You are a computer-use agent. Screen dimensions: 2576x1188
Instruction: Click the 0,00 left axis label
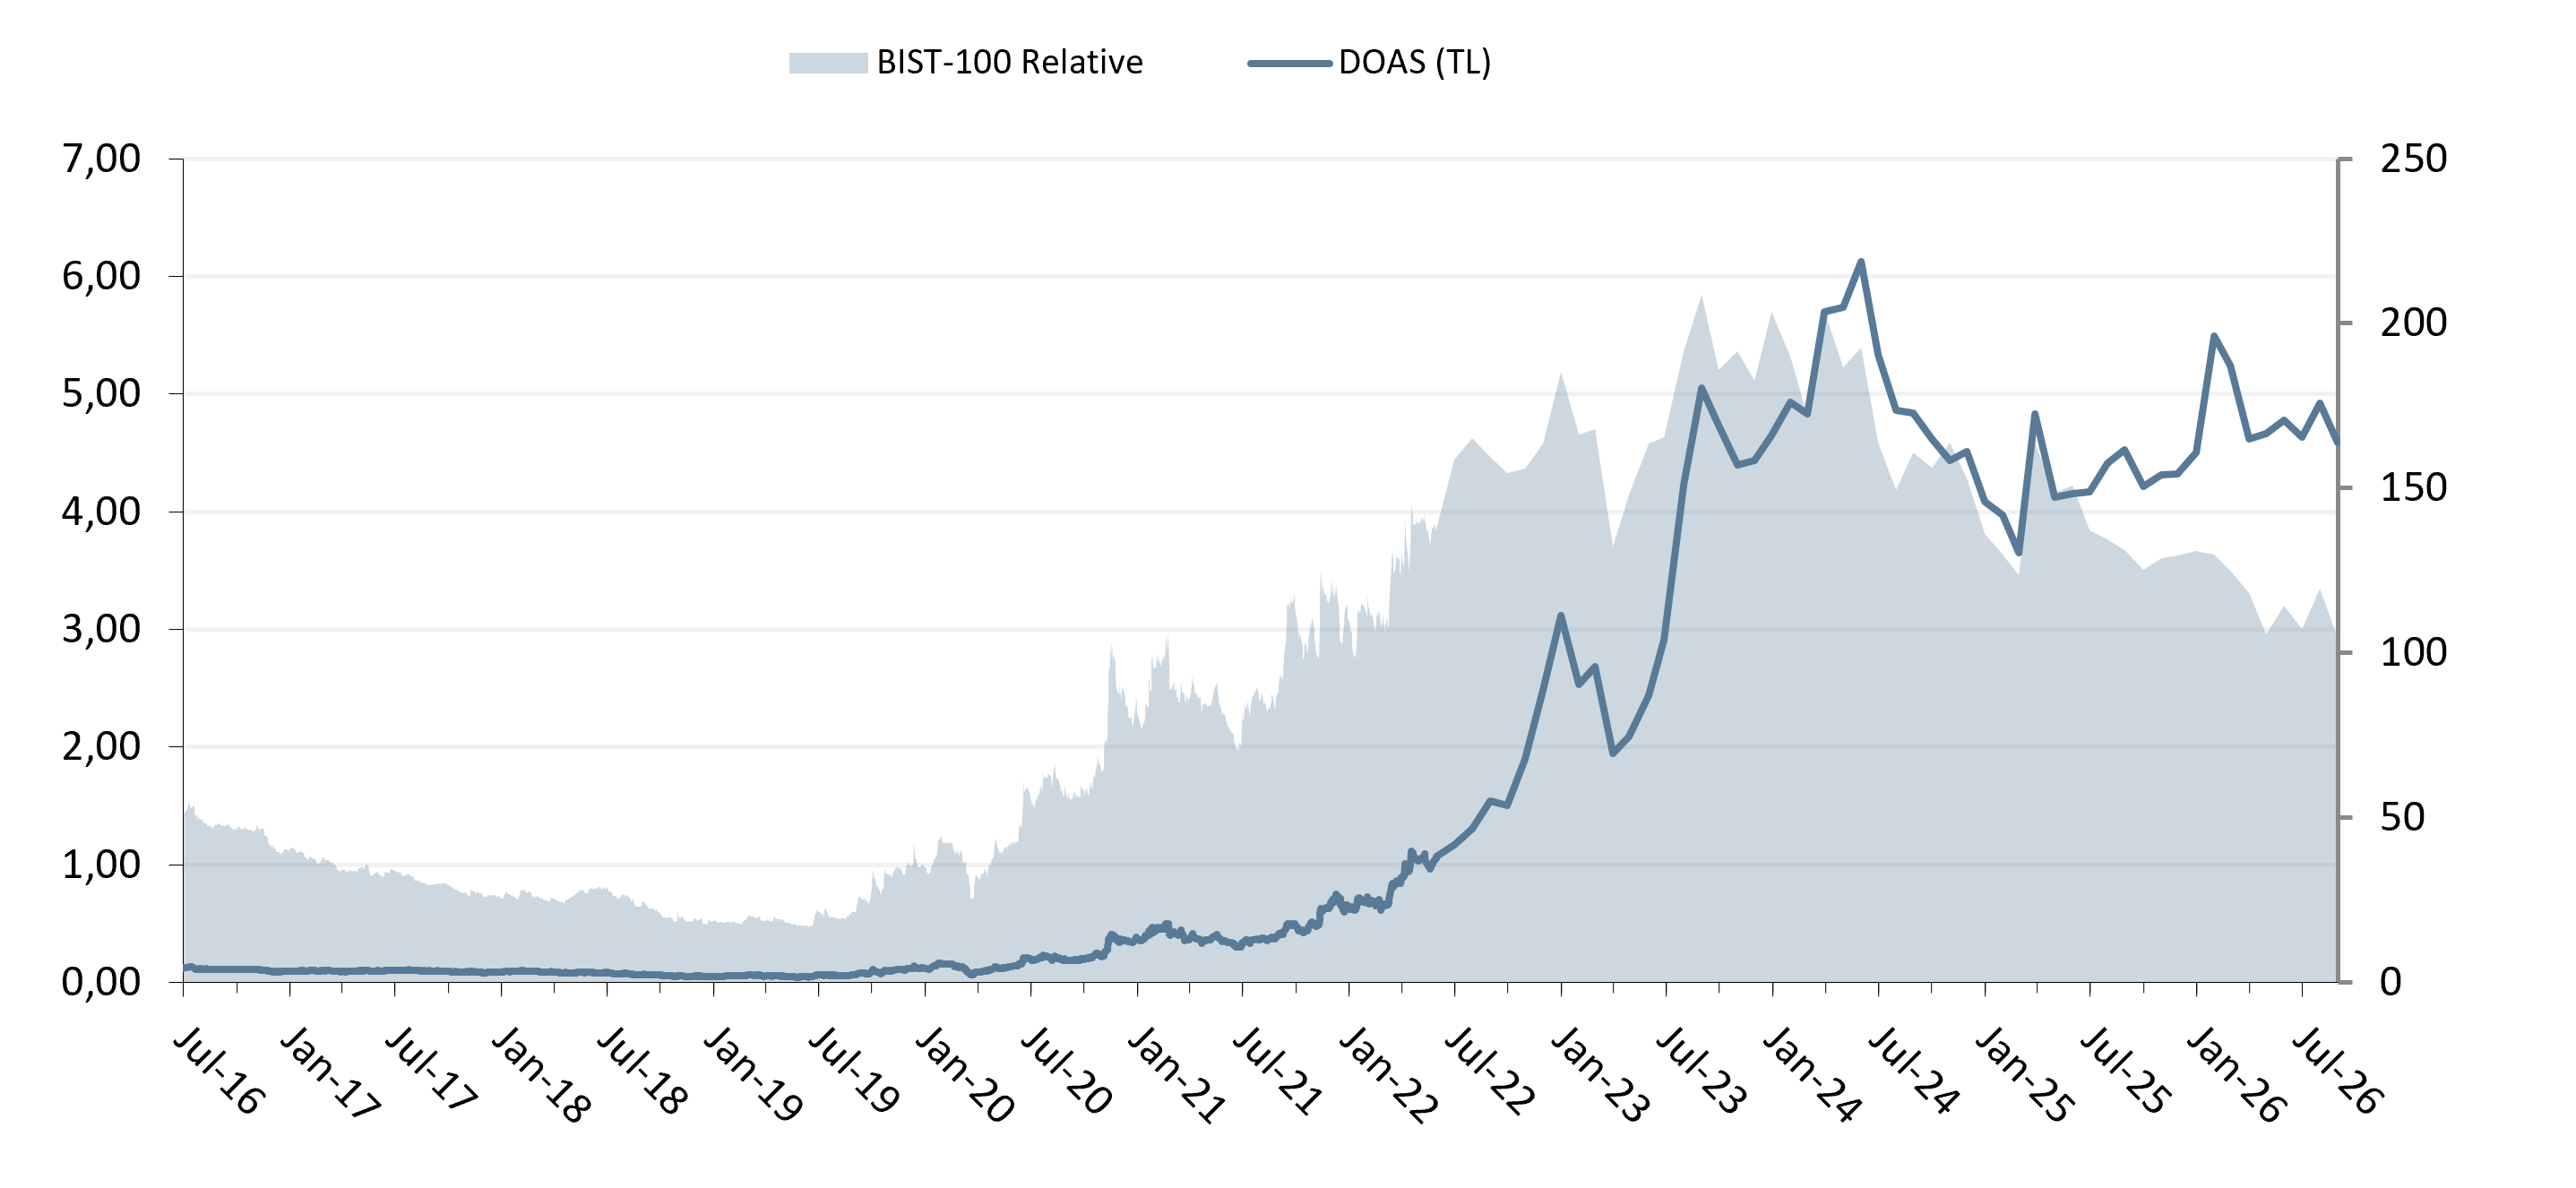point(101,981)
